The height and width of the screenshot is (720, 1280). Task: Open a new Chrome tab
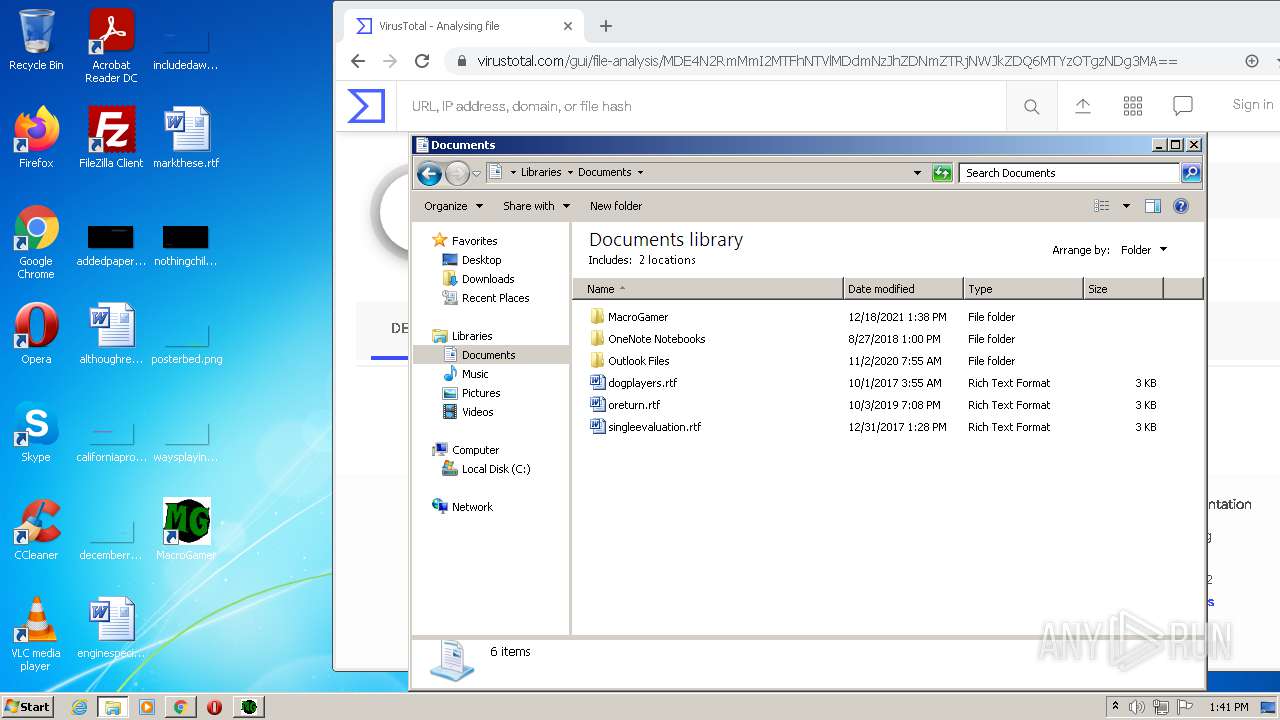606,26
